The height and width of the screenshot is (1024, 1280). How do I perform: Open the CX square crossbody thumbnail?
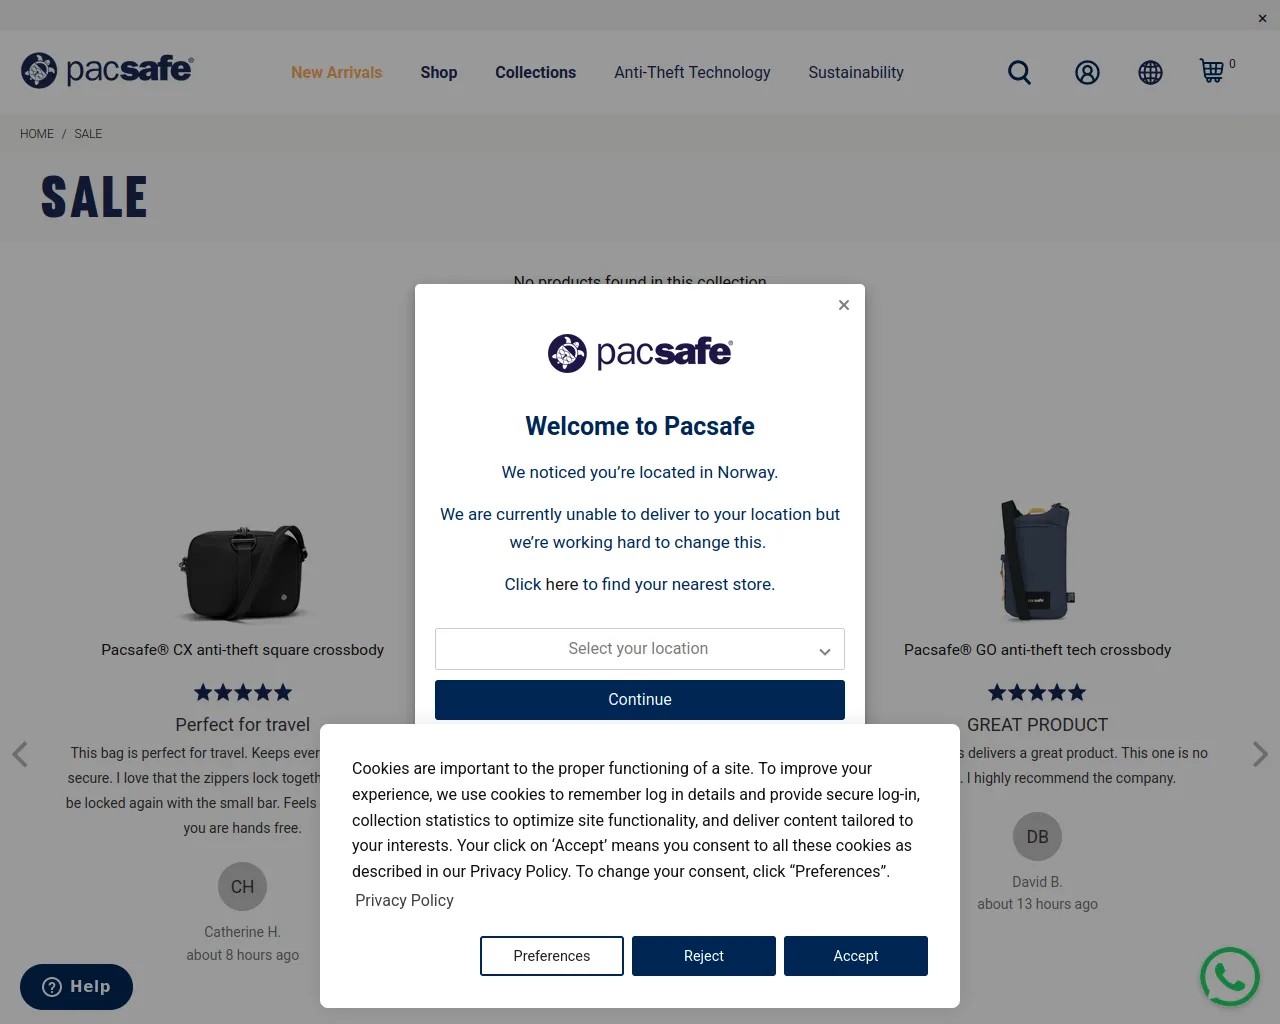coord(243,573)
